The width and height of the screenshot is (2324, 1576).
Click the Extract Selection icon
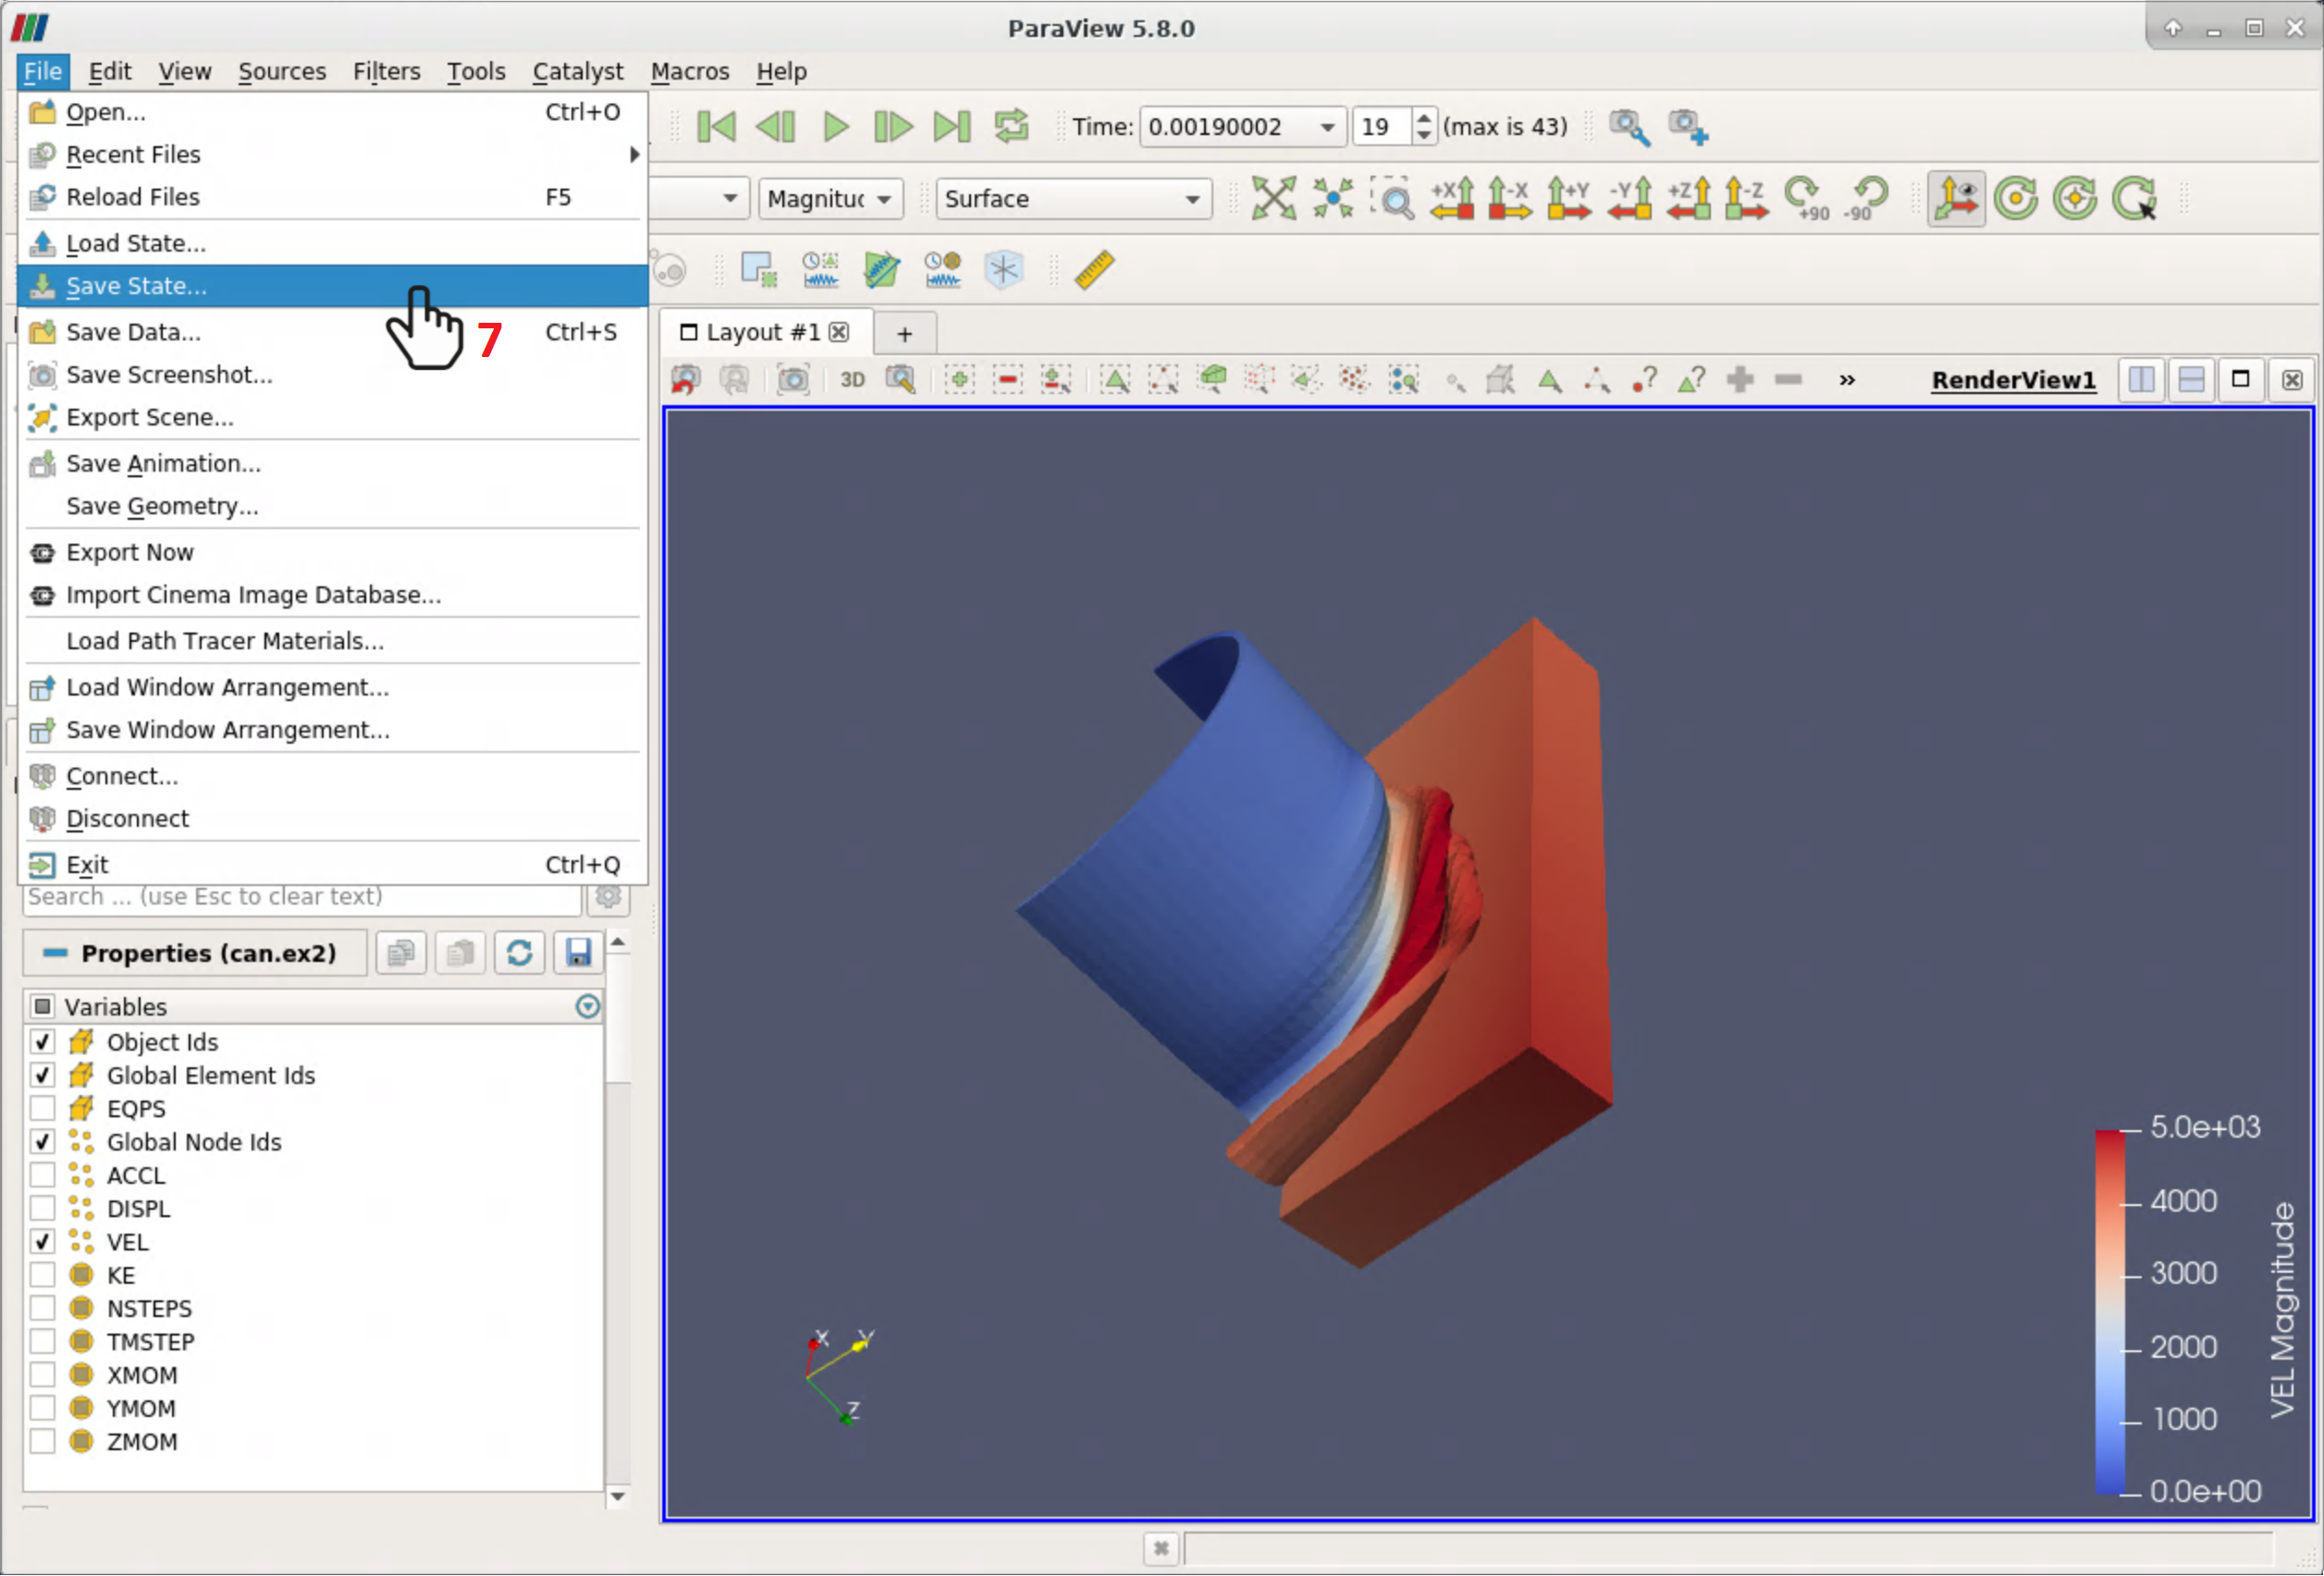click(x=759, y=270)
